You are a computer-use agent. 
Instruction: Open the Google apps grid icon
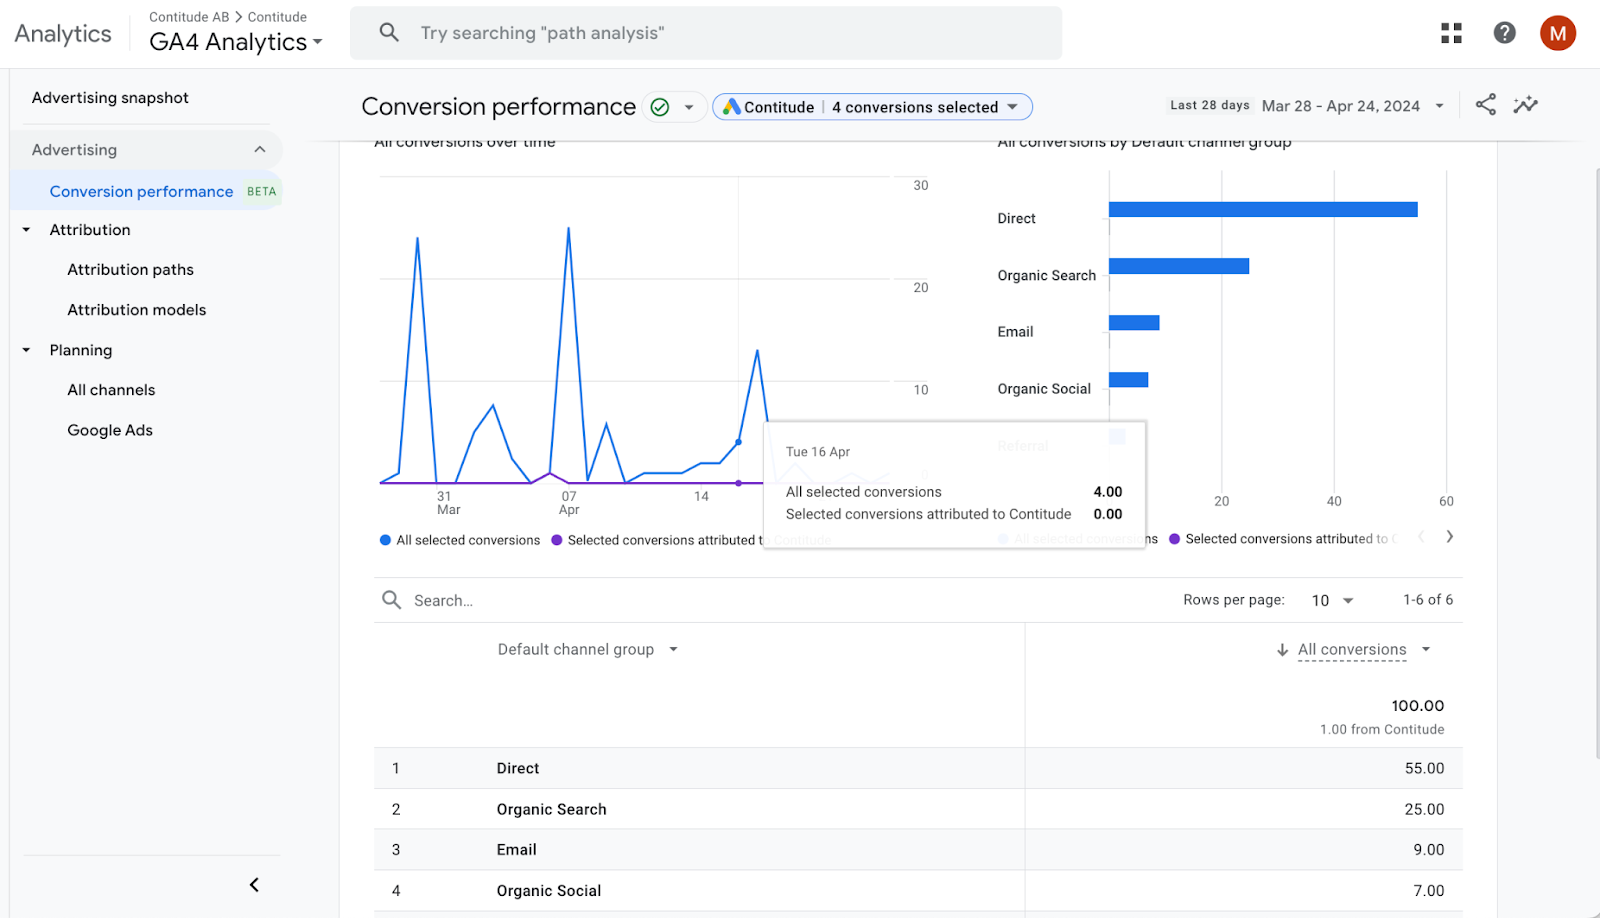pos(1451,33)
